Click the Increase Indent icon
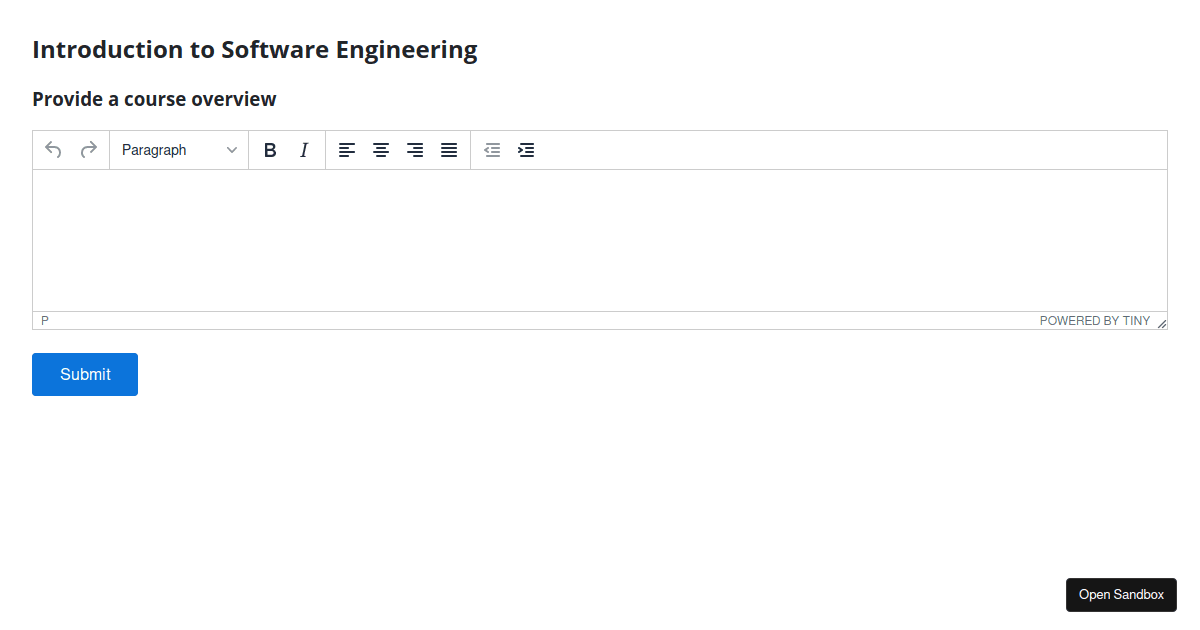The height and width of the screenshot is (630, 1200). pyautogui.click(x=526, y=149)
